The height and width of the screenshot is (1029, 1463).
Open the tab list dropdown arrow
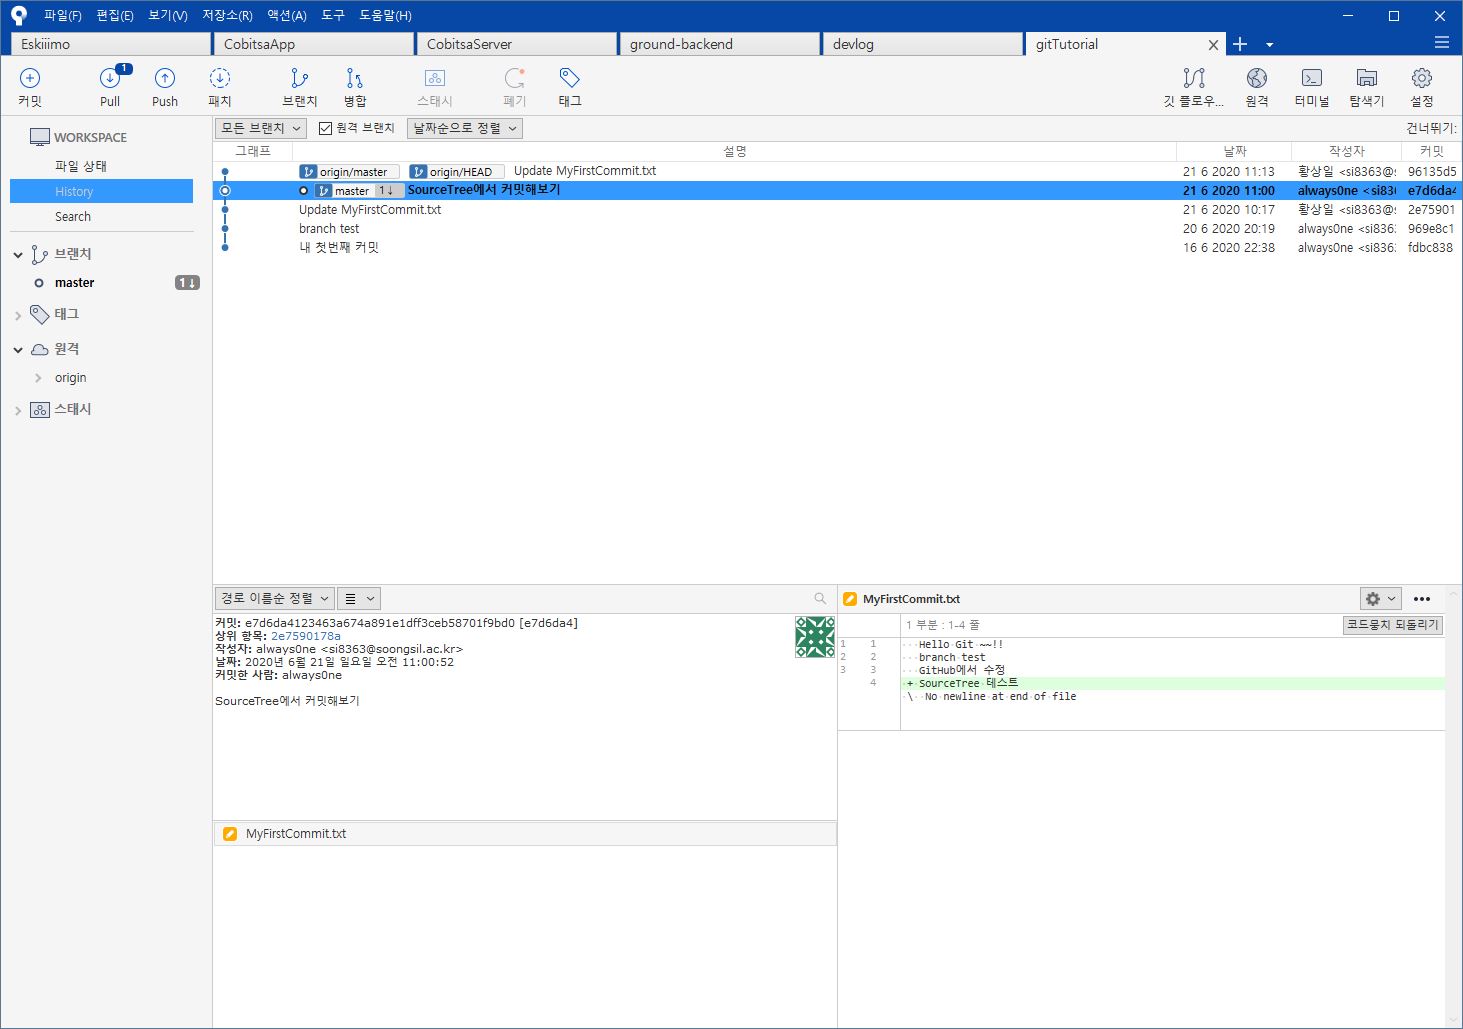point(1270,45)
